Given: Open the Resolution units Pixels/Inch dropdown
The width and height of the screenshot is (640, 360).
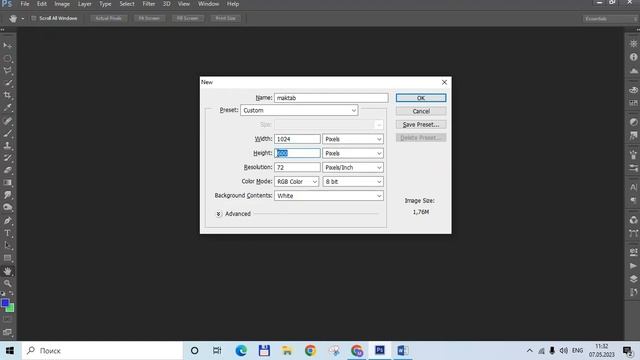Looking at the screenshot, I should click(353, 167).
